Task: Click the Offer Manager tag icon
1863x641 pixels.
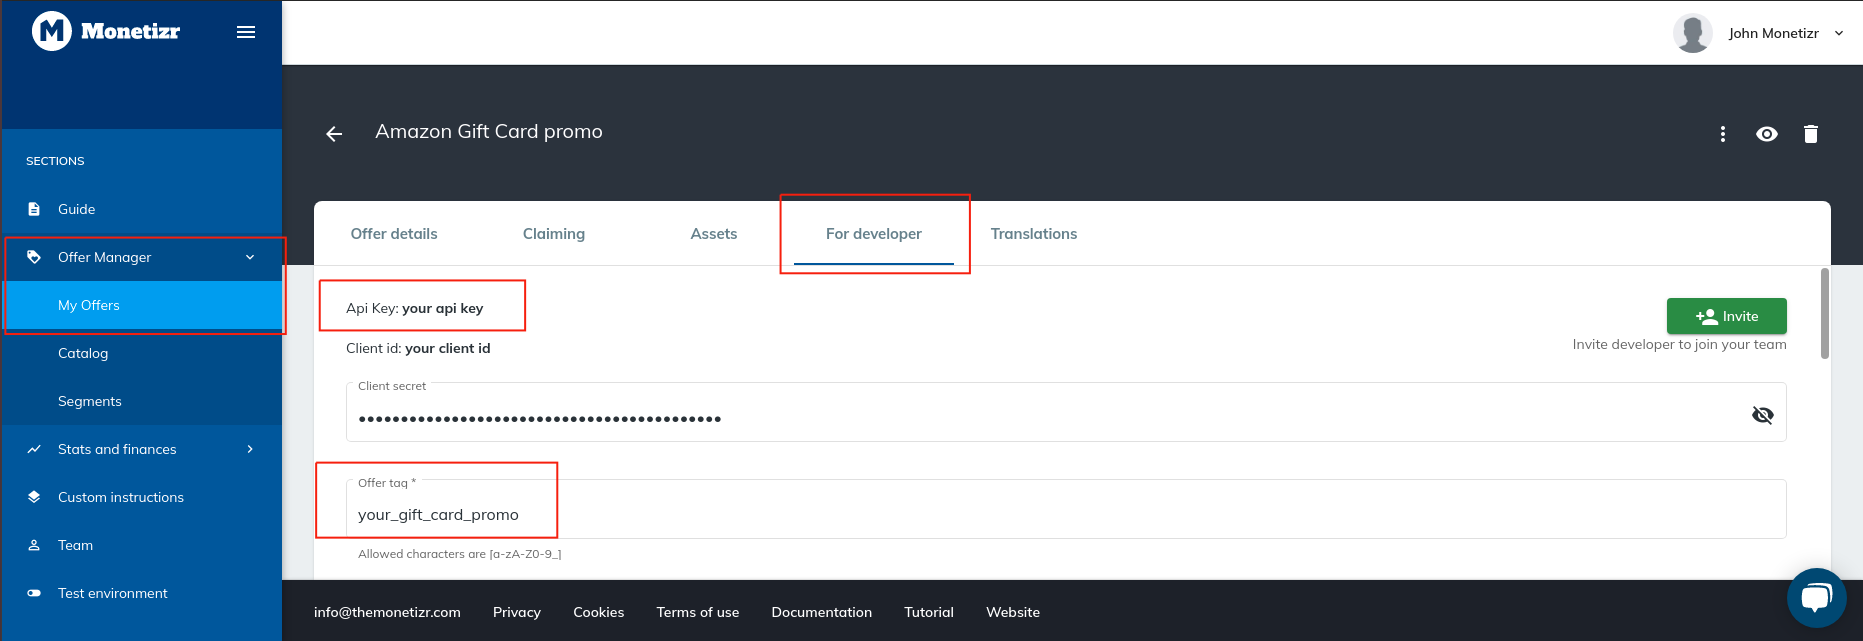Action: click(x=34, y=257)
